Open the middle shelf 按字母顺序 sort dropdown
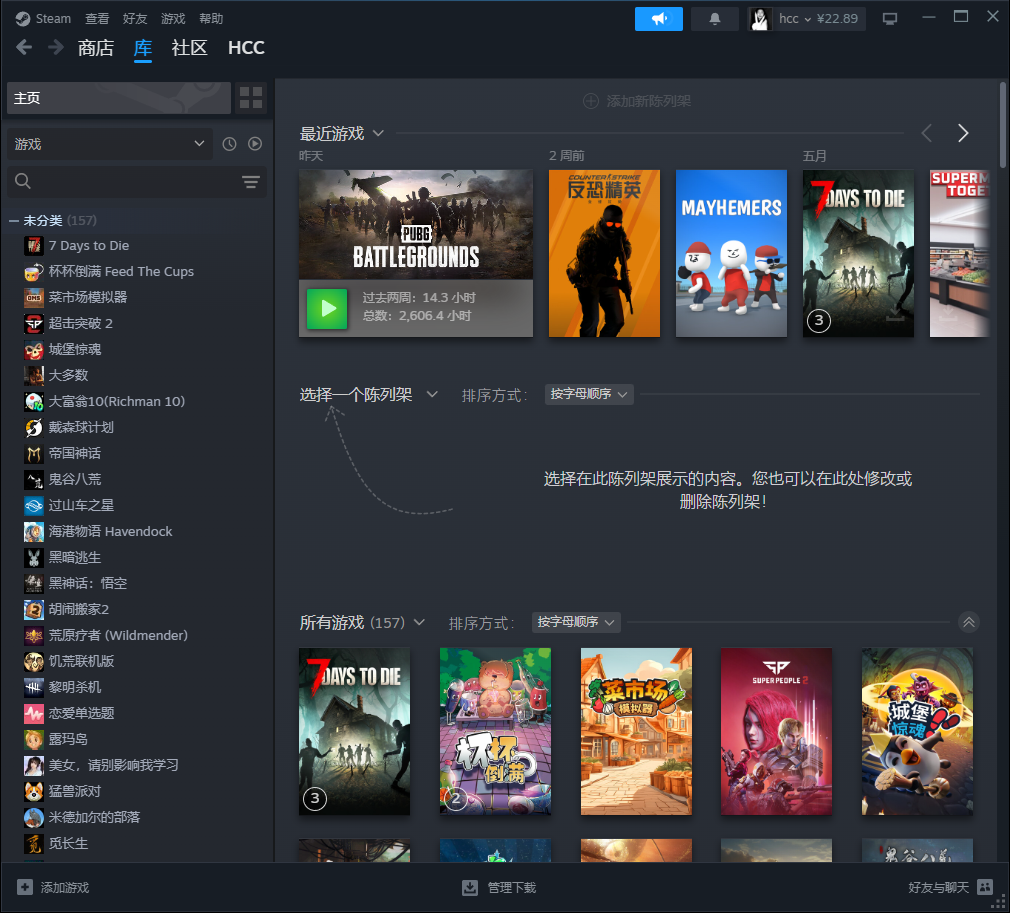This screenshot has width=1010, height=913. (x=589, y=394)
